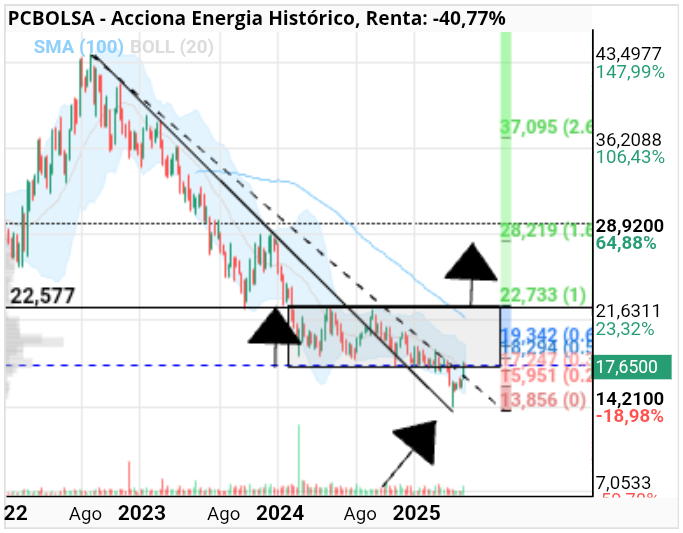
Task: Click the 7,0533 price axis label
Action: (x=623, y=483)
